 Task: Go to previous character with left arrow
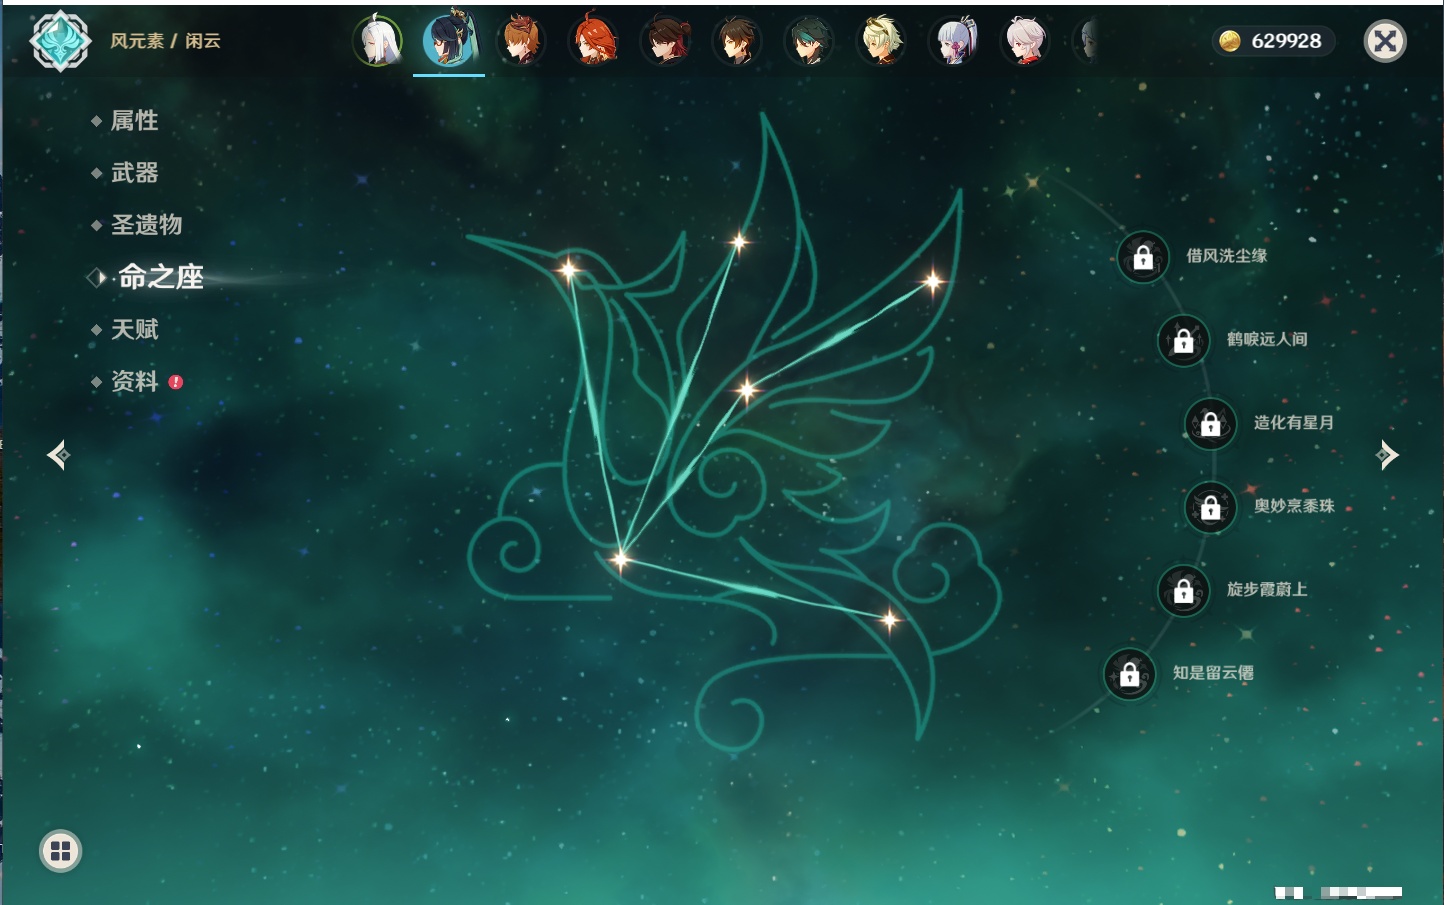click(59, 455)
